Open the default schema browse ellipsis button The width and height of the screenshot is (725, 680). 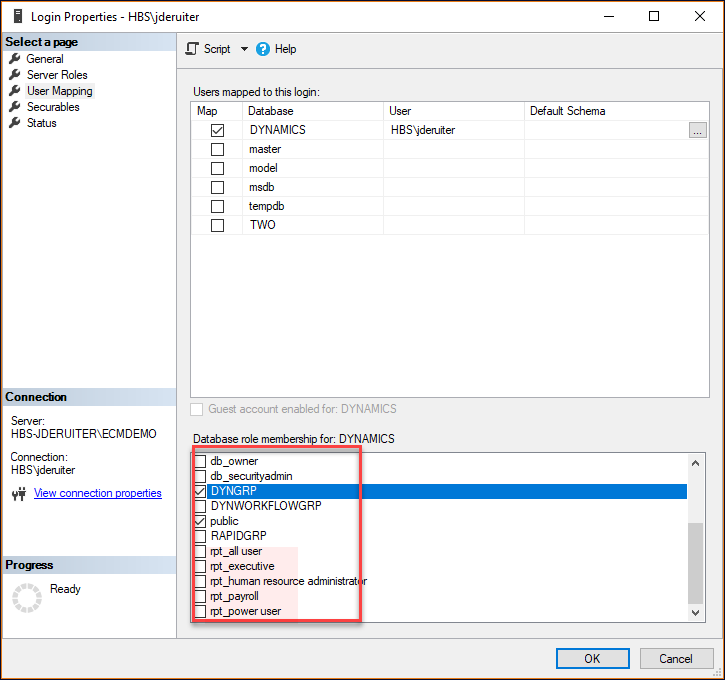697,130
